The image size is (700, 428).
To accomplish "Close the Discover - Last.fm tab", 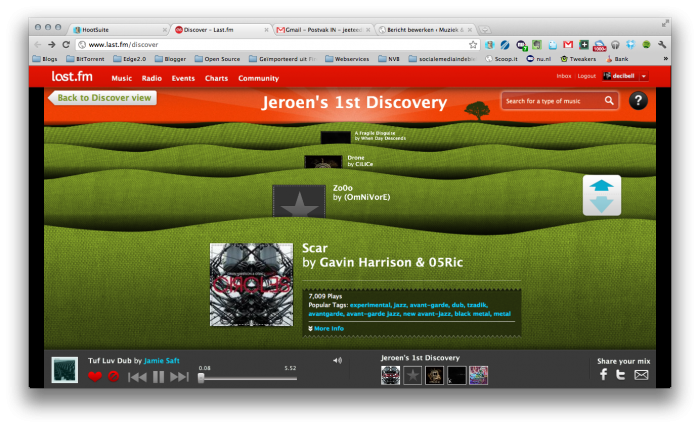I will [x=266, y=30].
